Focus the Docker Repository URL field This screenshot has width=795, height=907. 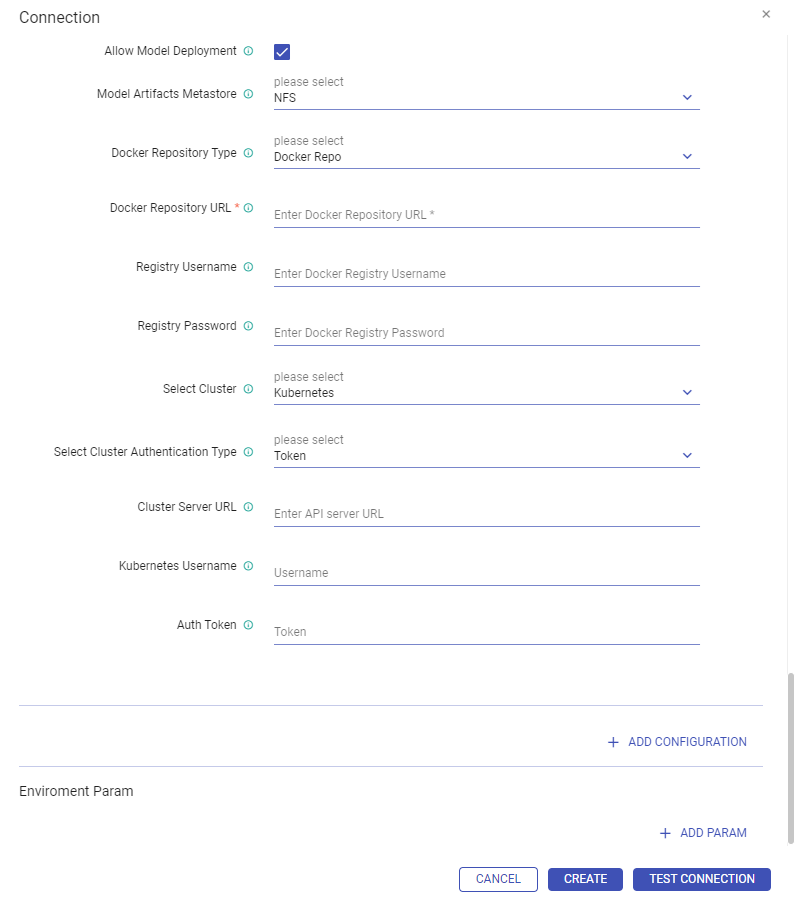pyautogui.click(x=487, y=215)
